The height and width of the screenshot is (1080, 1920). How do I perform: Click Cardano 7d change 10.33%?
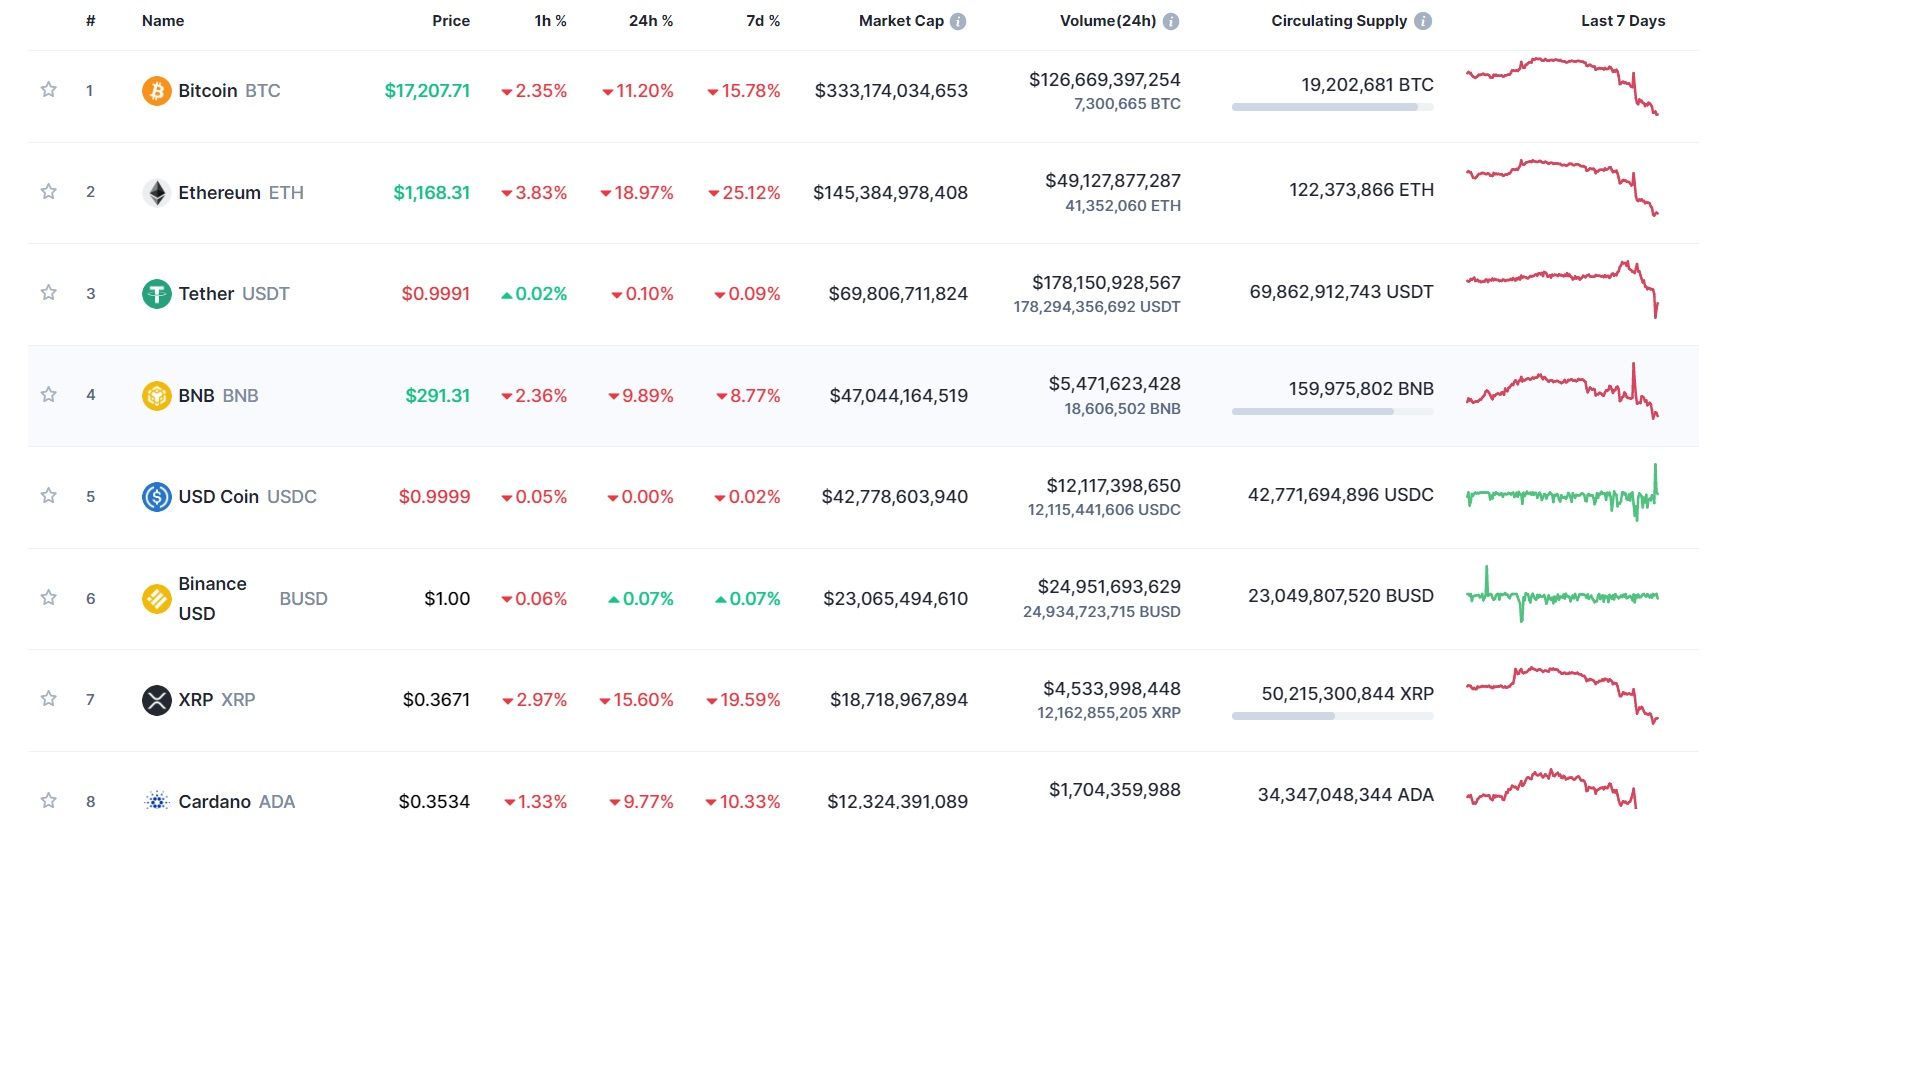(743, 802)
